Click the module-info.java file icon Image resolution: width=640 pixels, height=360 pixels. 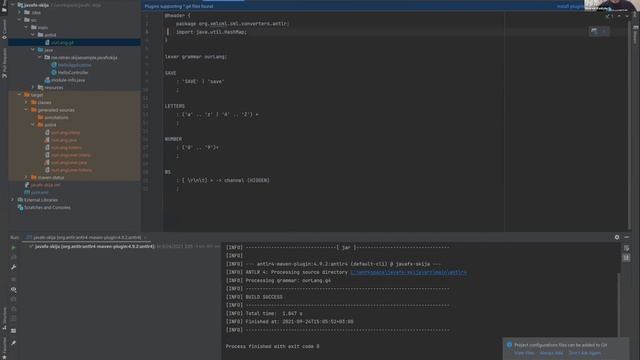[47, 80]
